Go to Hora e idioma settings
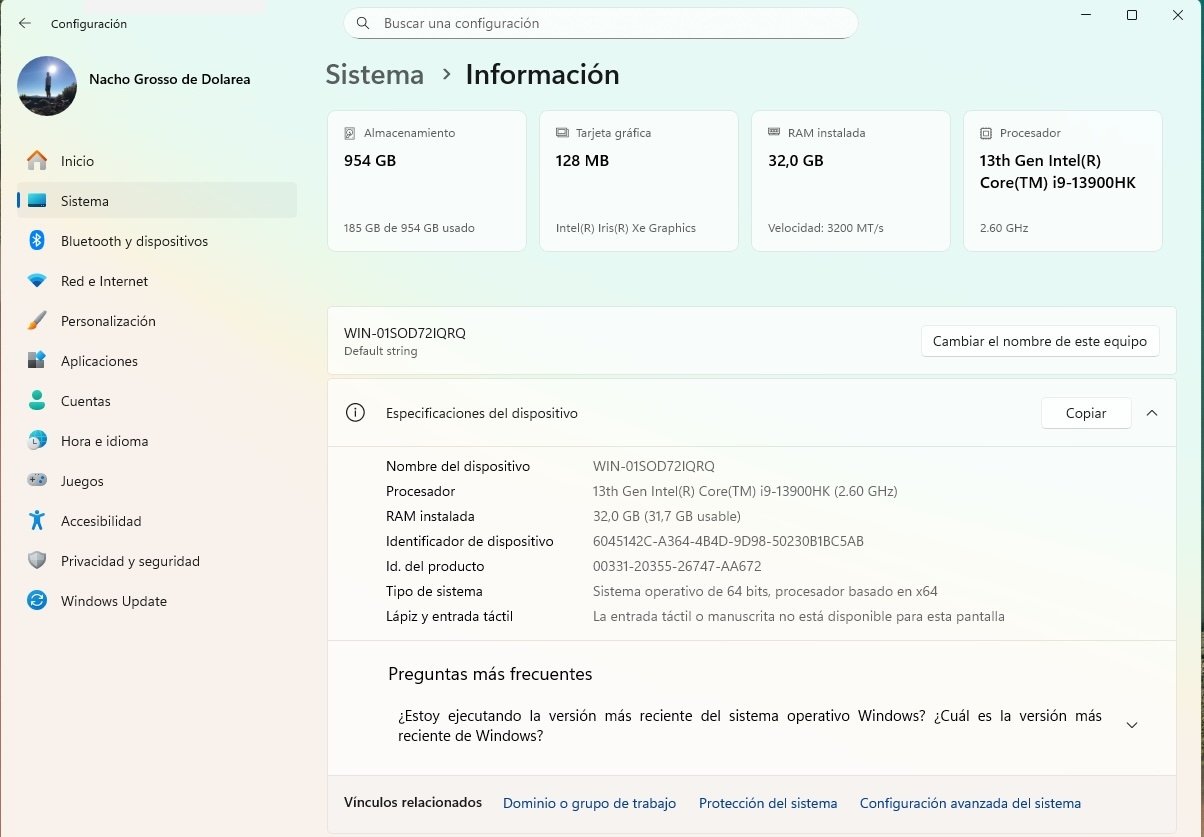The width and height of the screenshot is (1204, 837). (104, 441)
